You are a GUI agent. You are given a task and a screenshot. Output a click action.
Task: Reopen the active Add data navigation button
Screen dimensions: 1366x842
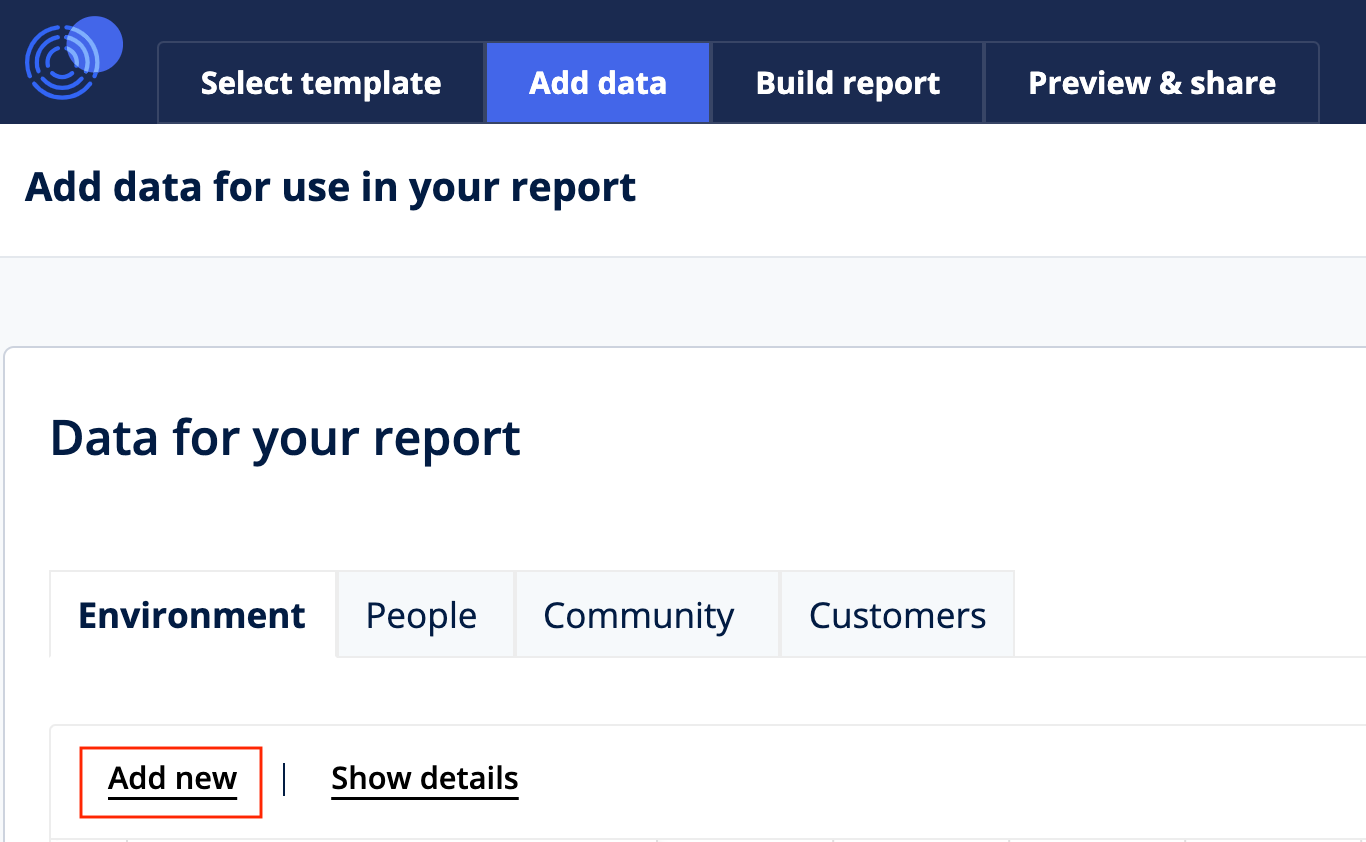597,83
